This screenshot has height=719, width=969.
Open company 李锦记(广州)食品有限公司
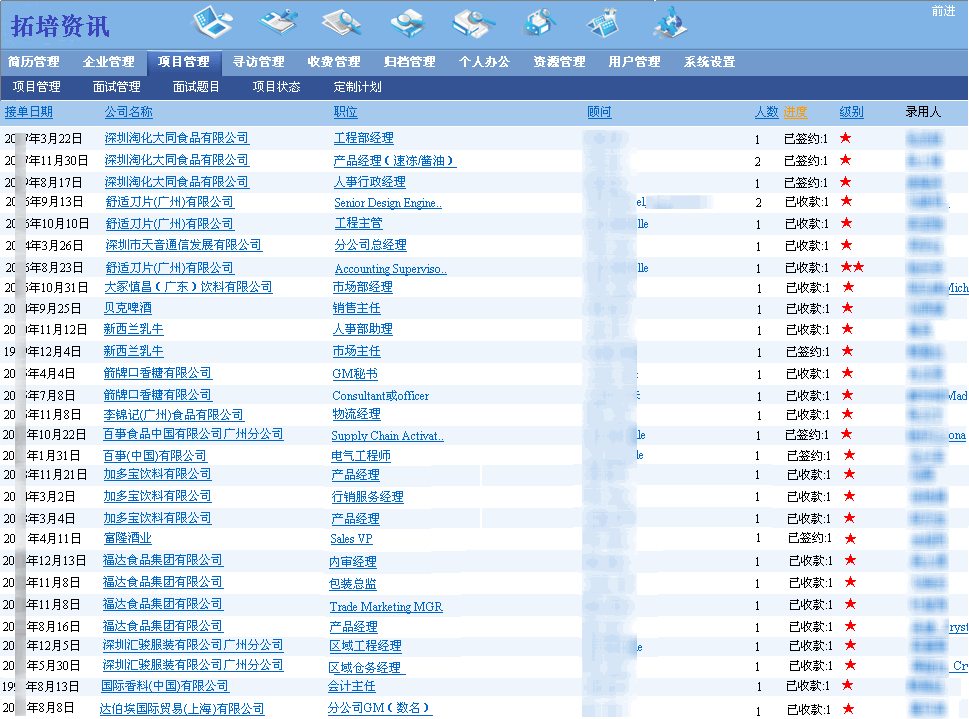(x=174, y=415)
